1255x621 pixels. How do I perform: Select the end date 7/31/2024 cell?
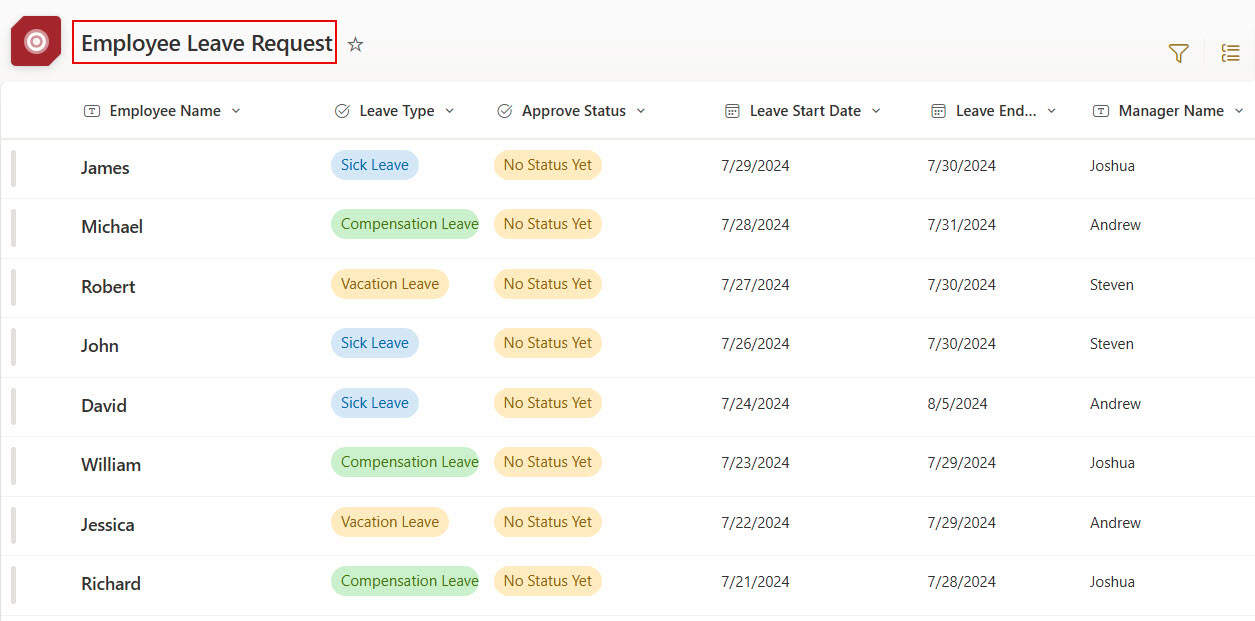pos(961,225)
